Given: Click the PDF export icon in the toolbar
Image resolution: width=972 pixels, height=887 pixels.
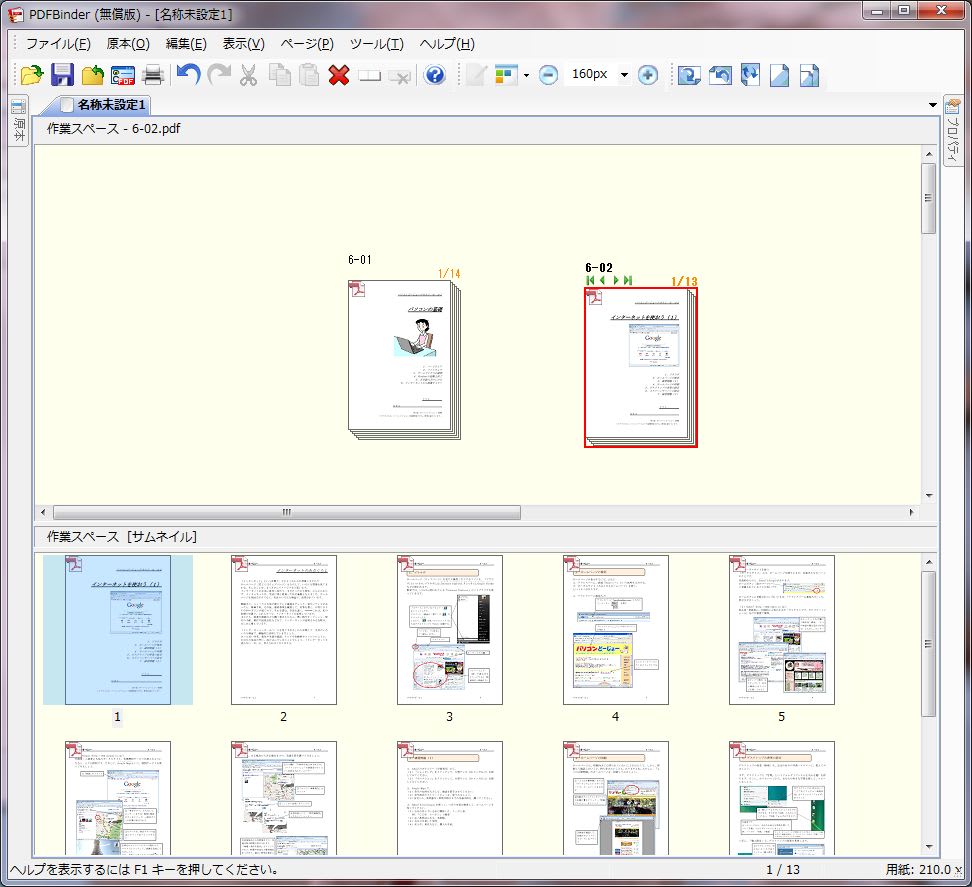Looking at the screenshot, I should coord(123,75).
